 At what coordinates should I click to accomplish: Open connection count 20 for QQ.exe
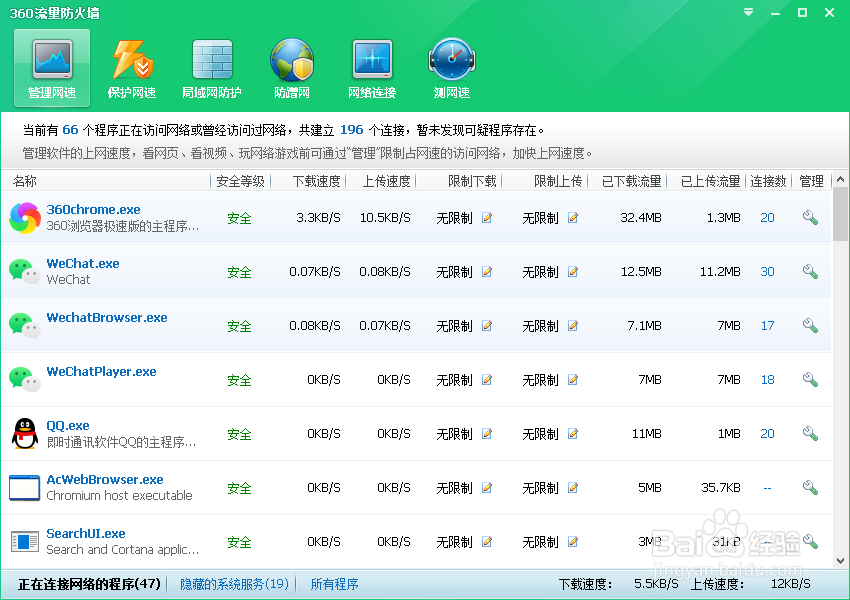pyautogui.click(x=767, y=434)
